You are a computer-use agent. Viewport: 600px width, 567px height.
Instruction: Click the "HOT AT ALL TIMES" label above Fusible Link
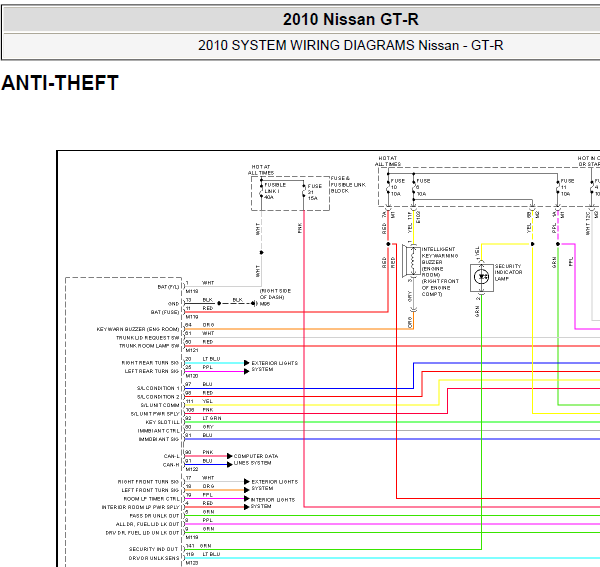tap(261, 170)
